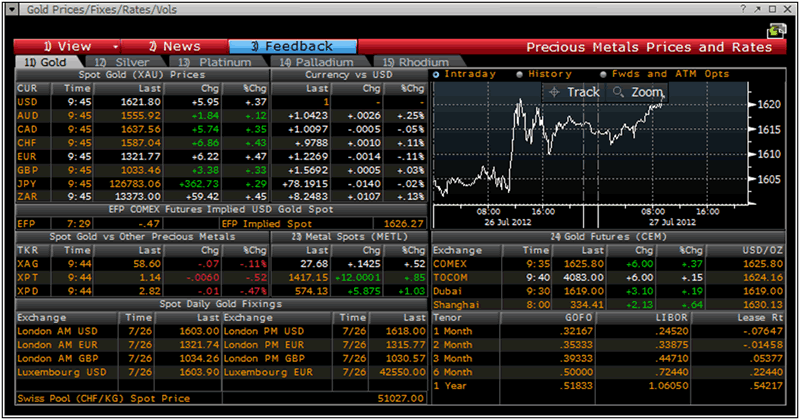
Task: Click the News button
Action: pos(174,47)
